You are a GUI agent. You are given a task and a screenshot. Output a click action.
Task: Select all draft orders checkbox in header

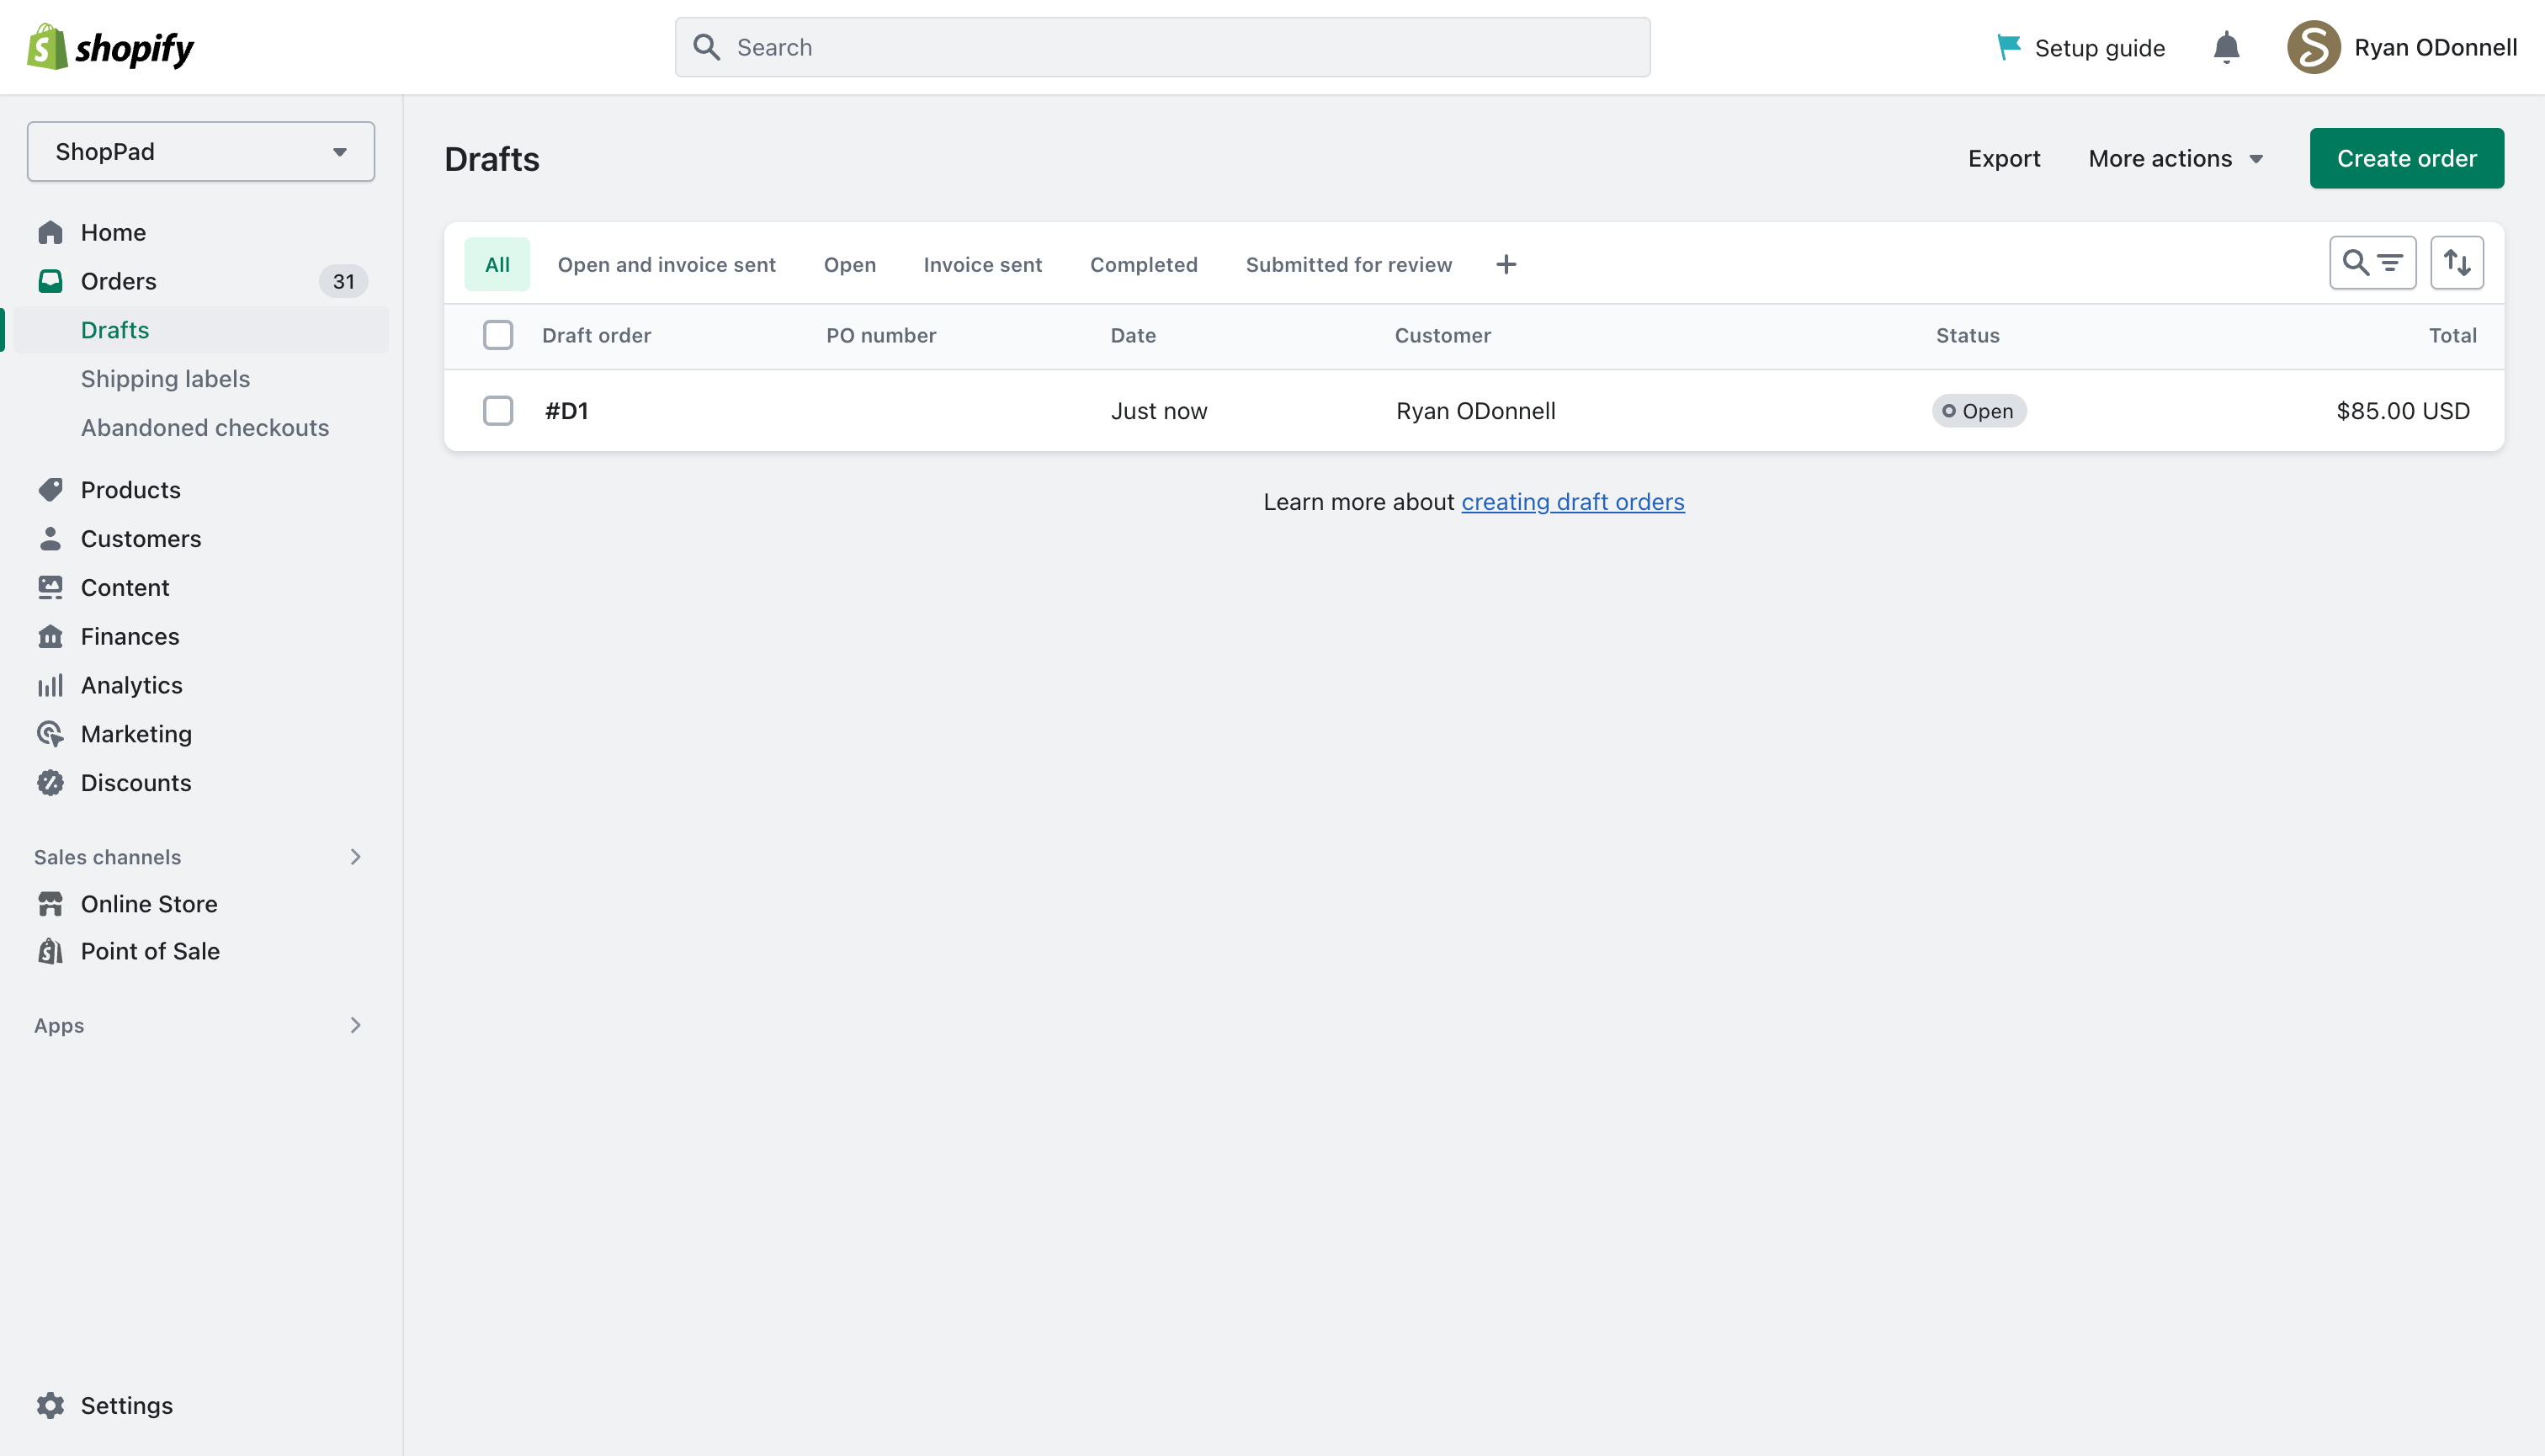click(498, 335)
